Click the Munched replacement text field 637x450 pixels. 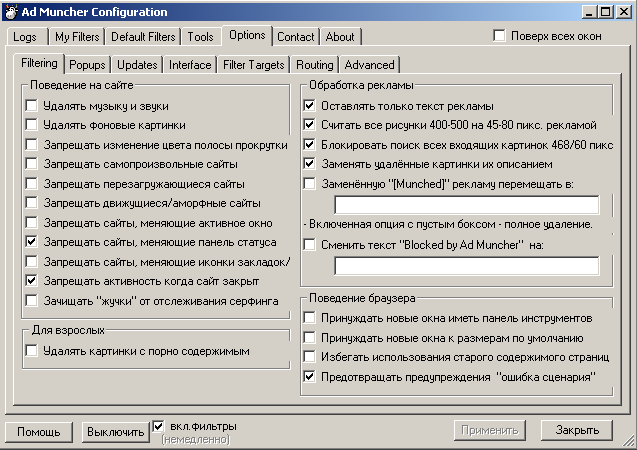click(x=466, y=204)
